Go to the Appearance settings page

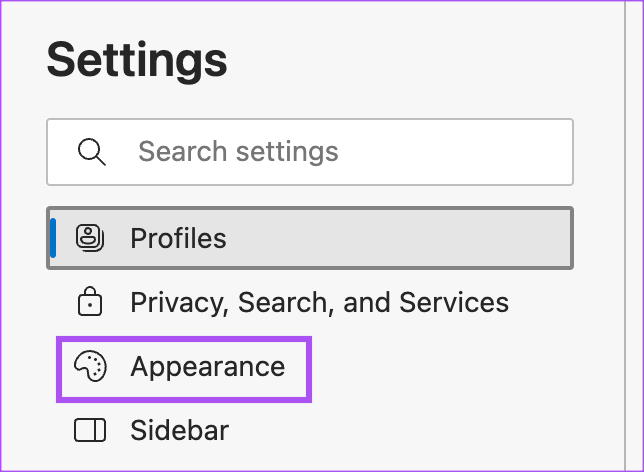pos(207,367)
